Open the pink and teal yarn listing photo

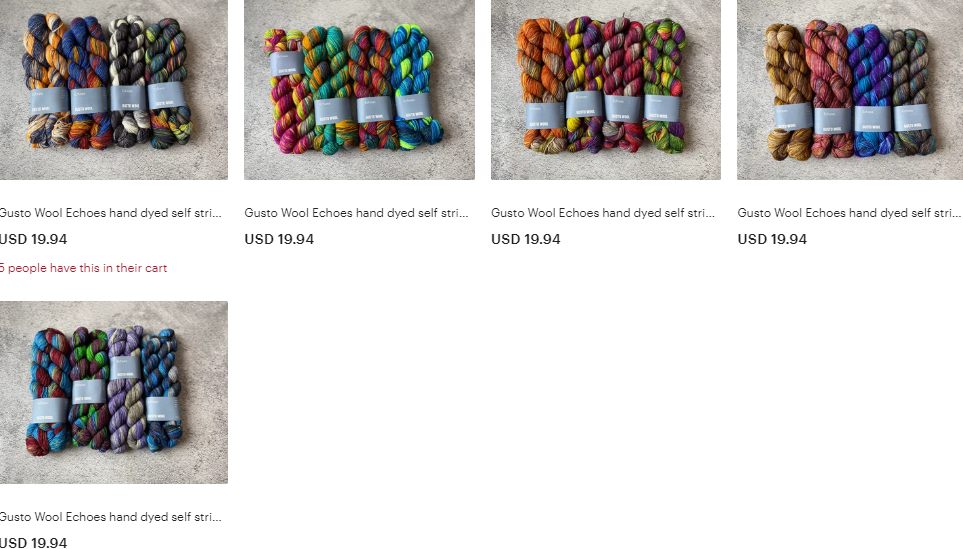pos(359,90)
